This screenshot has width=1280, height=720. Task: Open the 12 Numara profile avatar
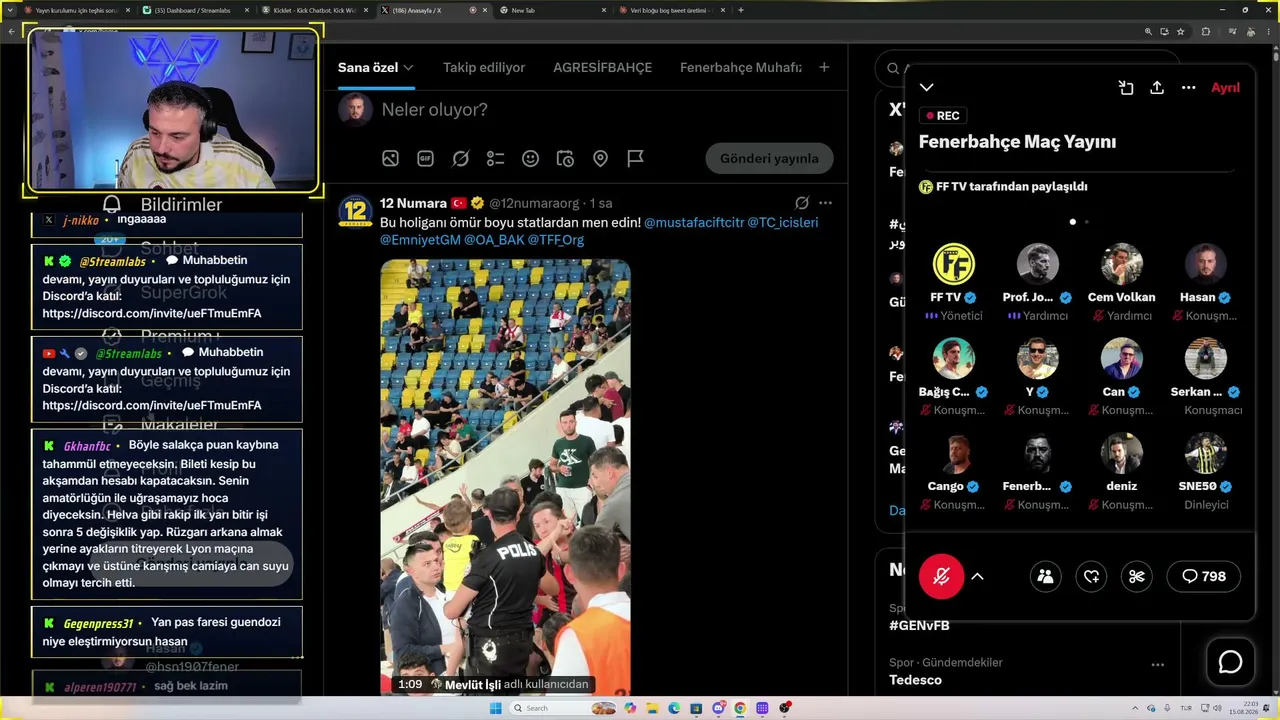coord(355,211)
